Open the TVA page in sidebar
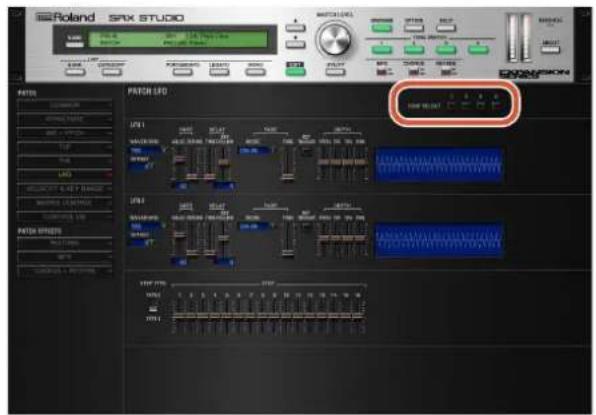This screenshot has width=596, height=415. pos(65,161)
